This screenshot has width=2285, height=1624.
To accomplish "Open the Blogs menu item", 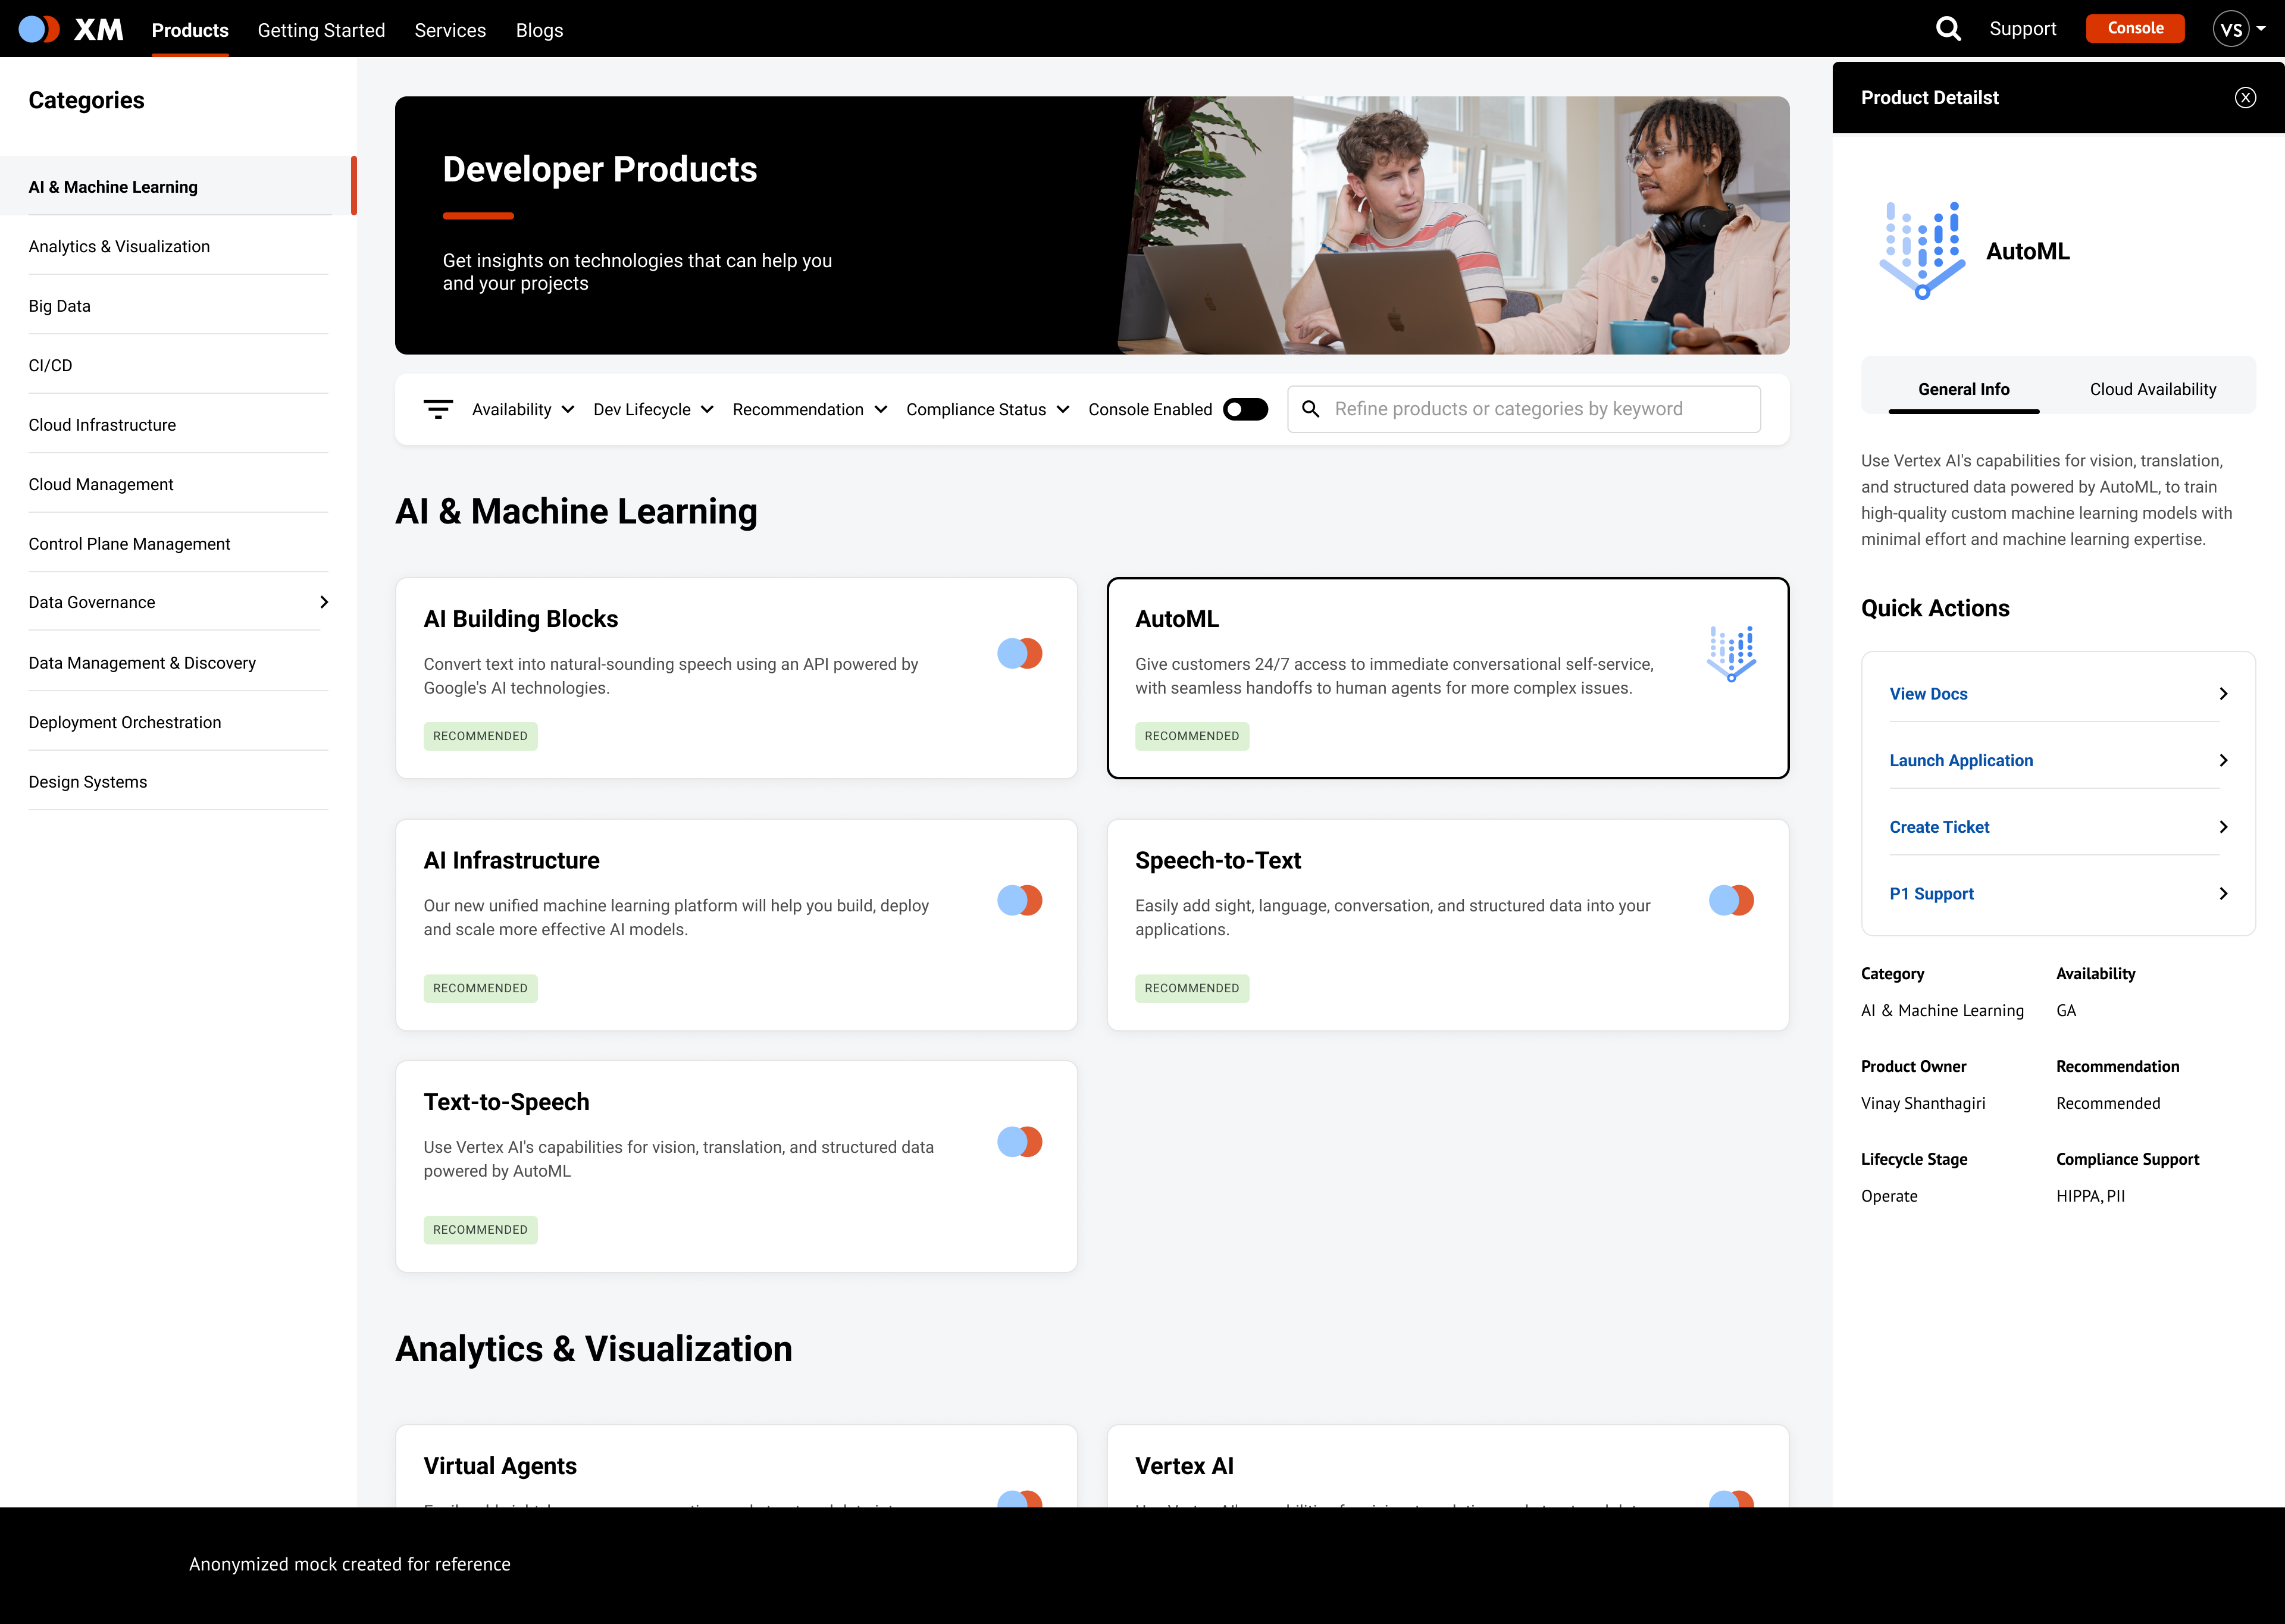I will pos(539,30).
